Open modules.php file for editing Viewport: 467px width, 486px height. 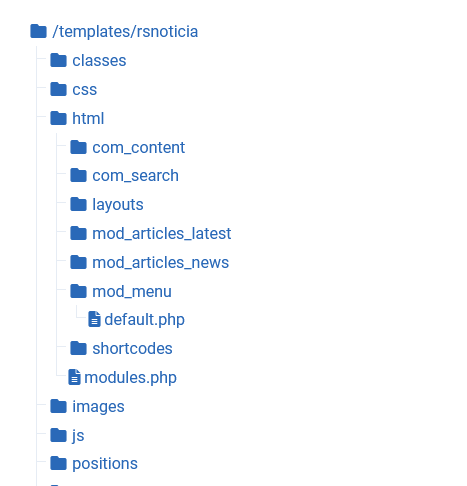(130, 377)
